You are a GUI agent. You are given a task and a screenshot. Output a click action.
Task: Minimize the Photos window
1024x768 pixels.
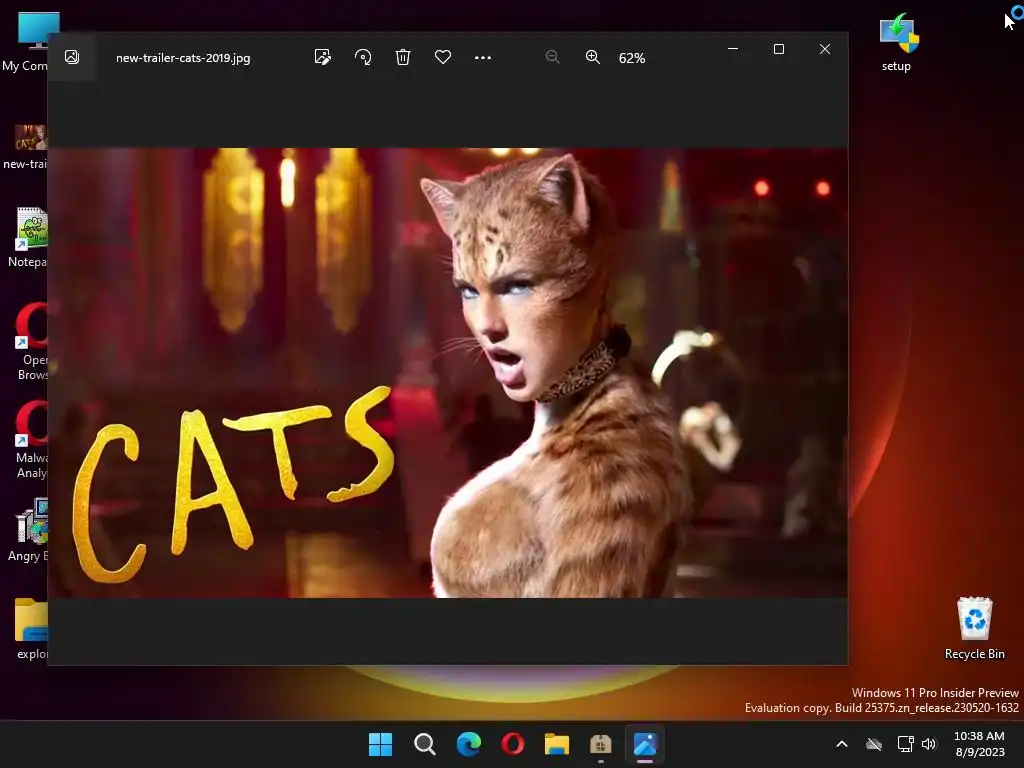coord(733,49)
